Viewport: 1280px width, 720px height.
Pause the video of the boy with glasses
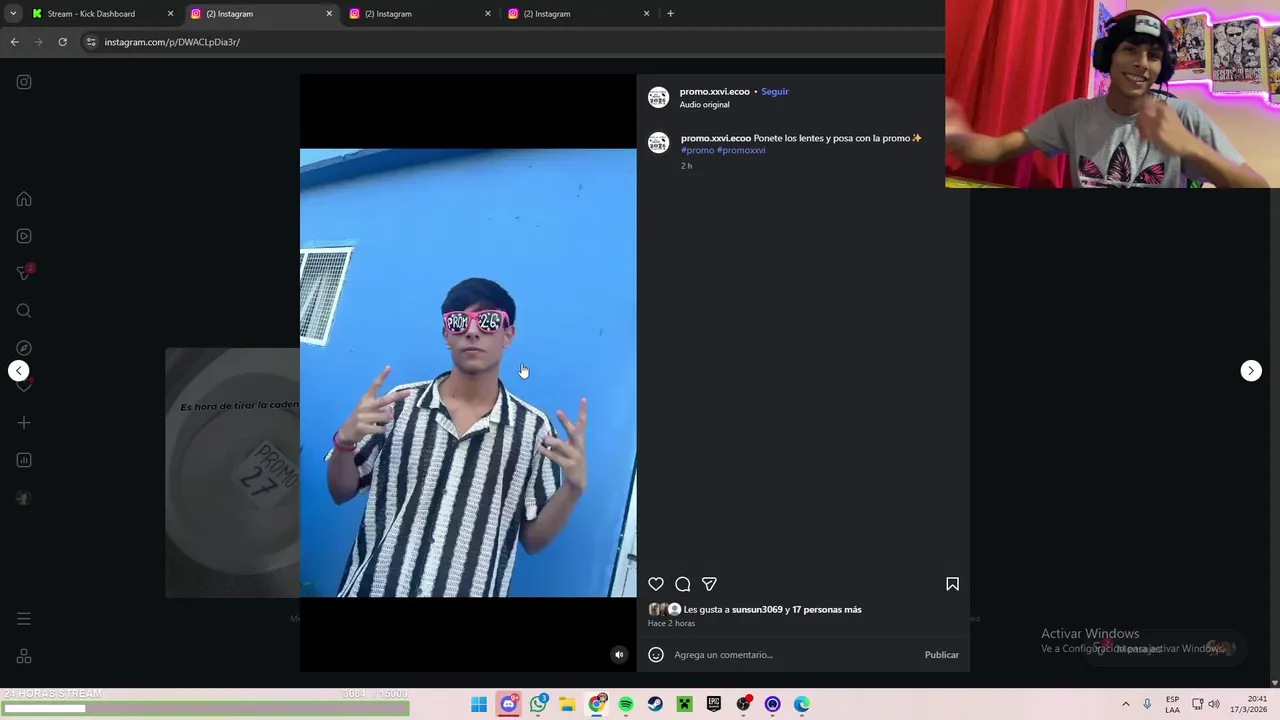point(468,373)
